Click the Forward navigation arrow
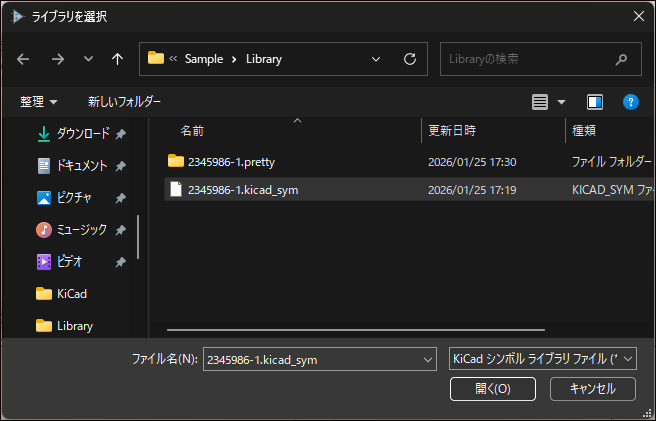 [57, 59]
